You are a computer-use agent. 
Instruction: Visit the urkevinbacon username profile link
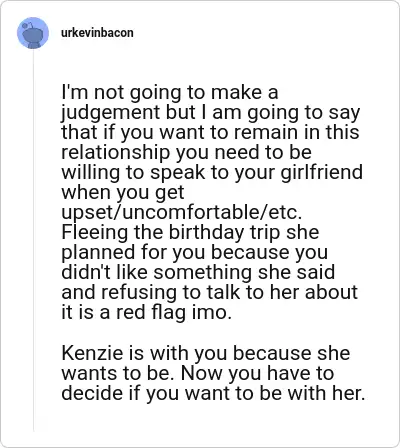pos(97,33)
